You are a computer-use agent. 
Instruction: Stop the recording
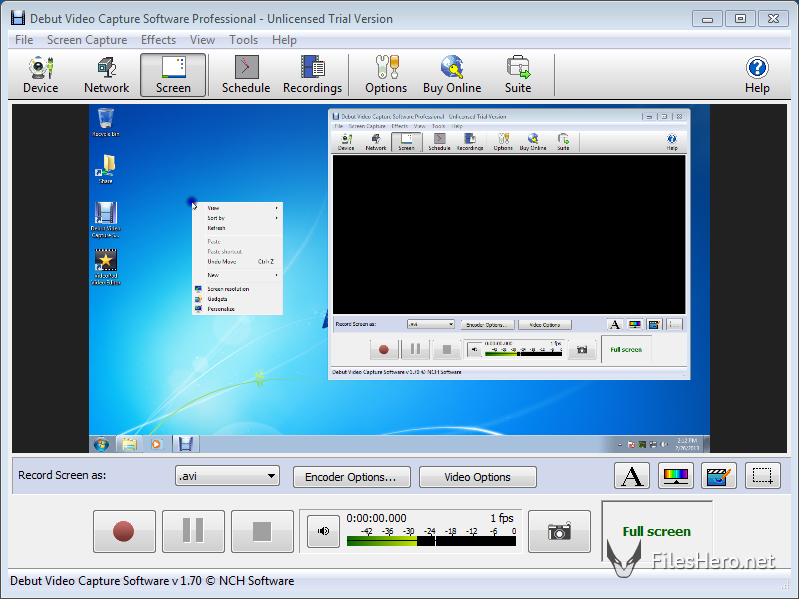pyautogui.click(x=262, y=531)
